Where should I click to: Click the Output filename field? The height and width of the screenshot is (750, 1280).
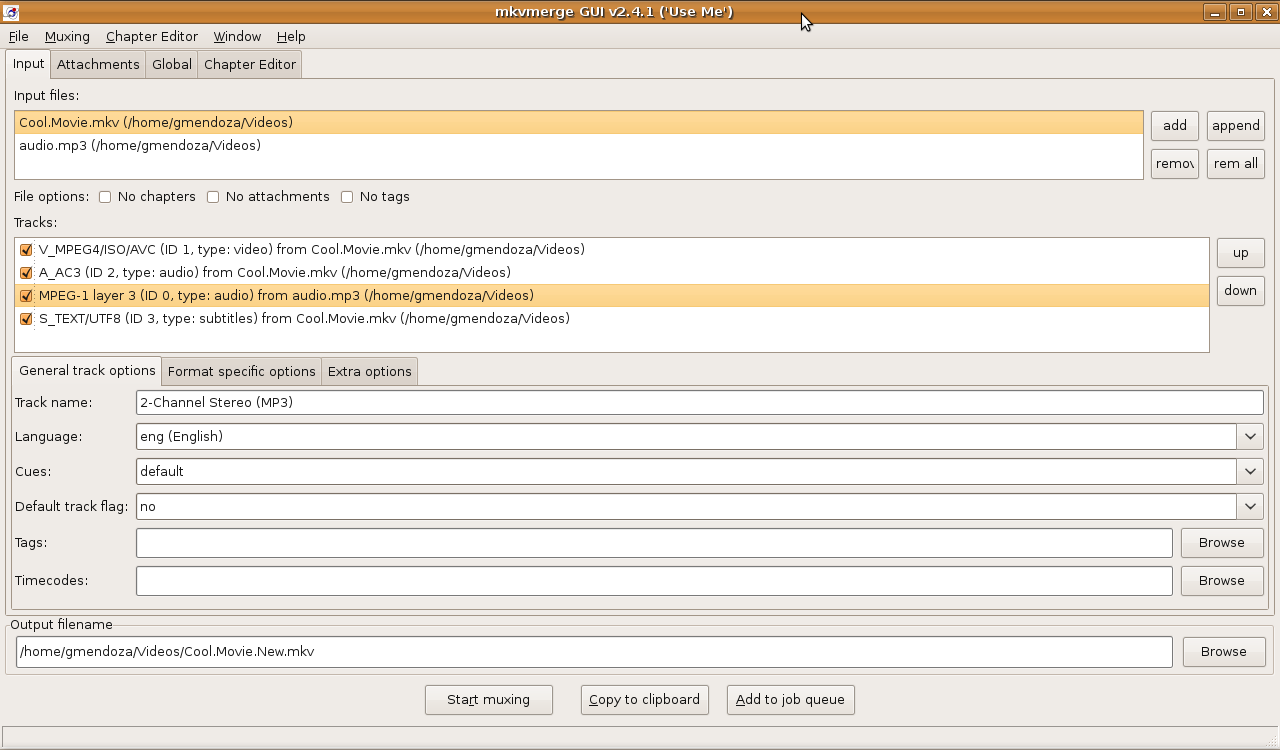coord(594,651)
